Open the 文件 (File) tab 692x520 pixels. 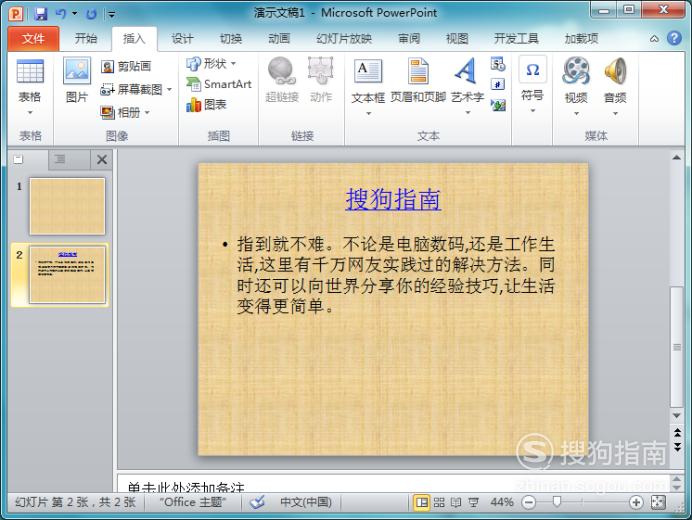pos(33,39)
